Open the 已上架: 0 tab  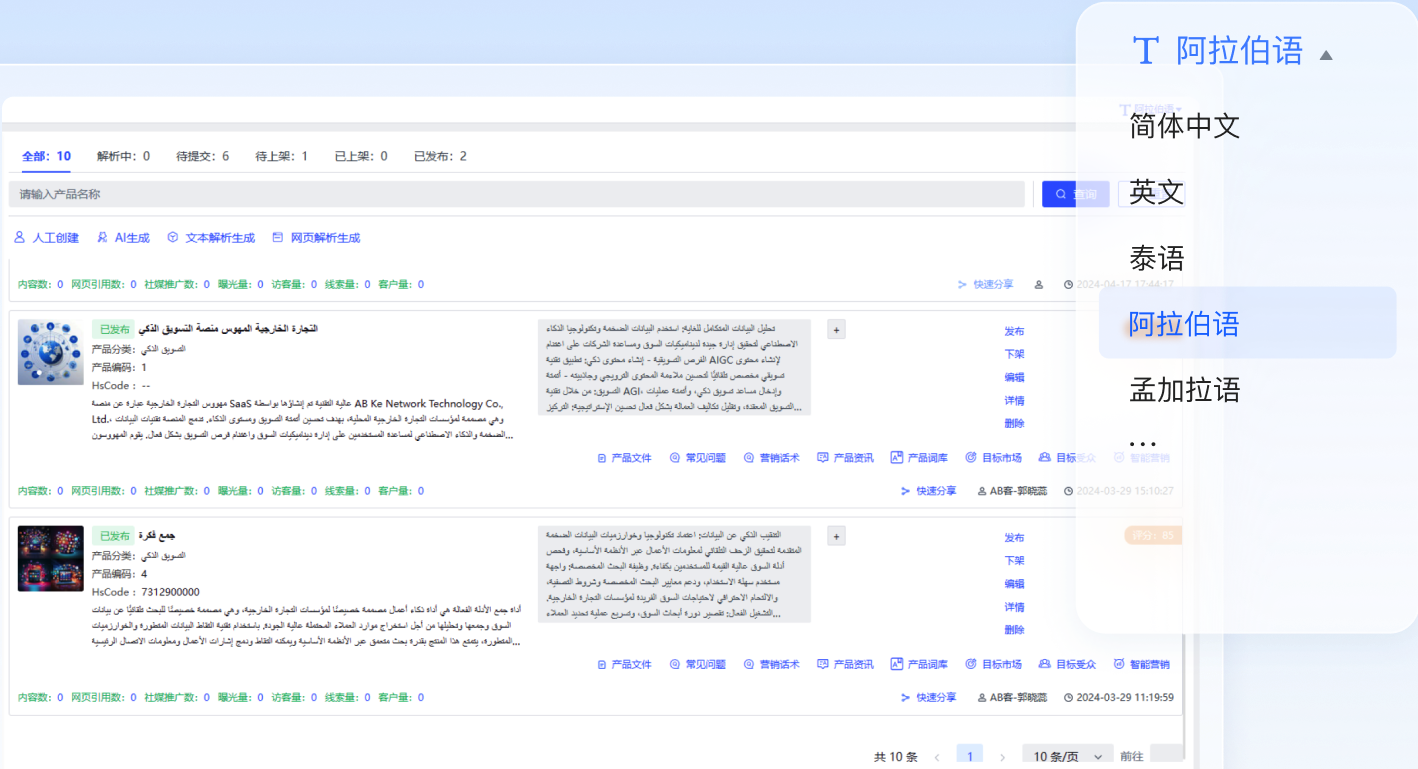coord(360,156)
